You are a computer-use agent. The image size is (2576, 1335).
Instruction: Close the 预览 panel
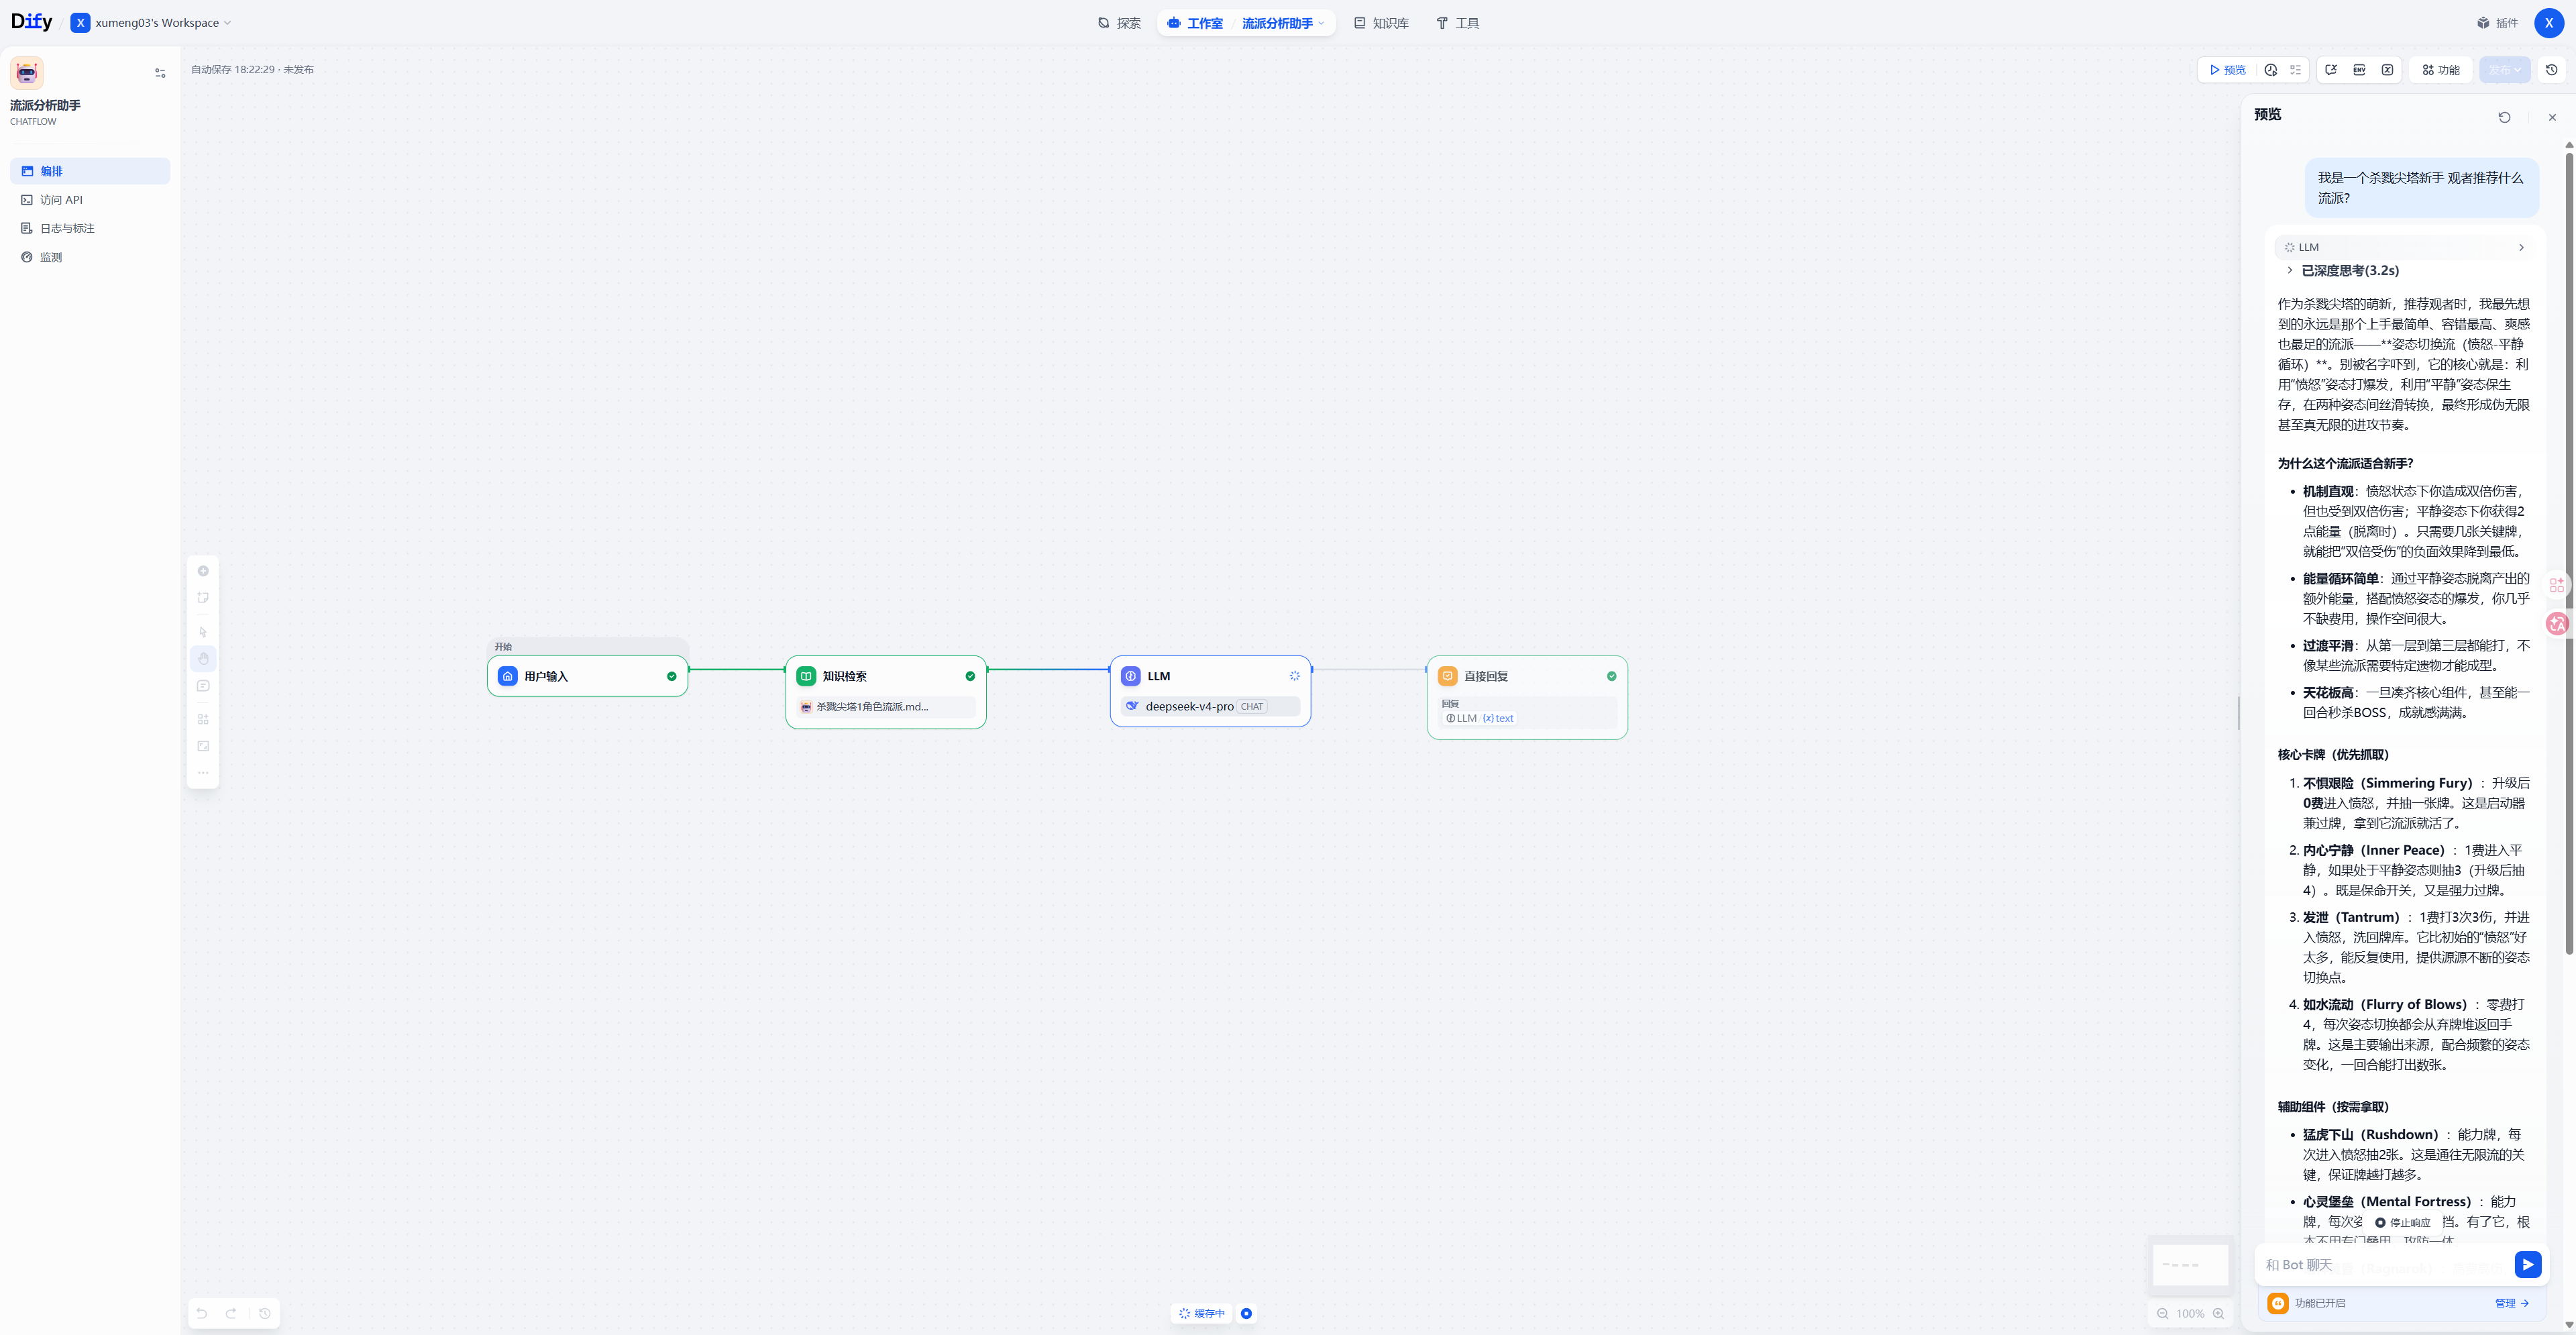2552,117
